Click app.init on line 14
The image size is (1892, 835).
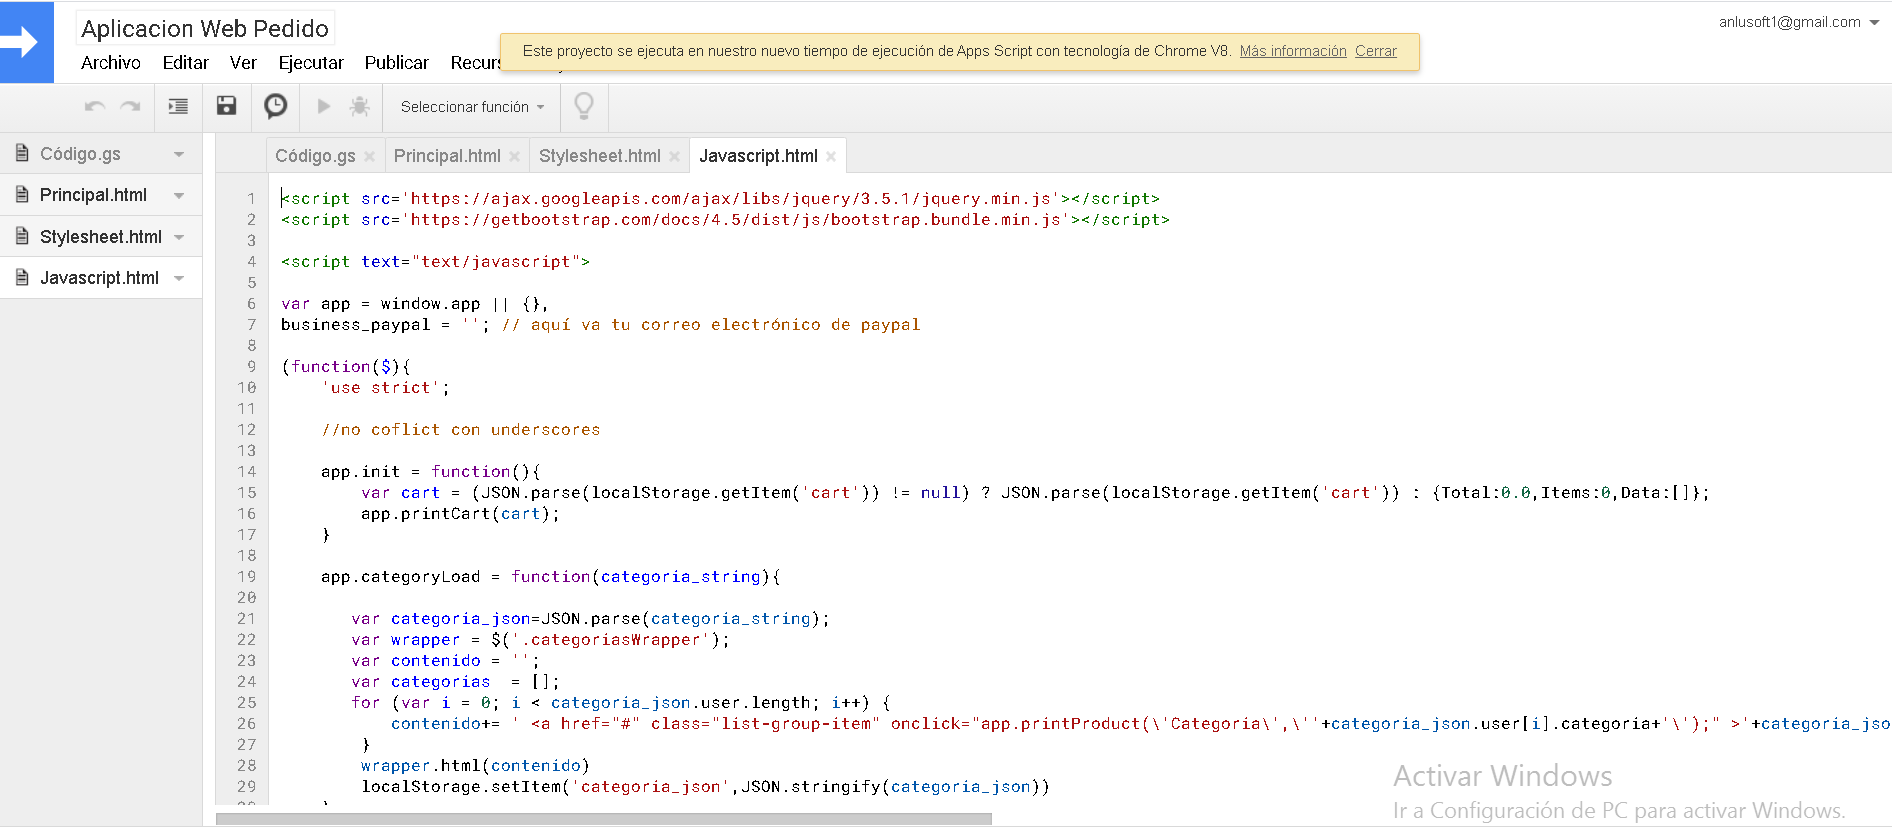point(360,472)
